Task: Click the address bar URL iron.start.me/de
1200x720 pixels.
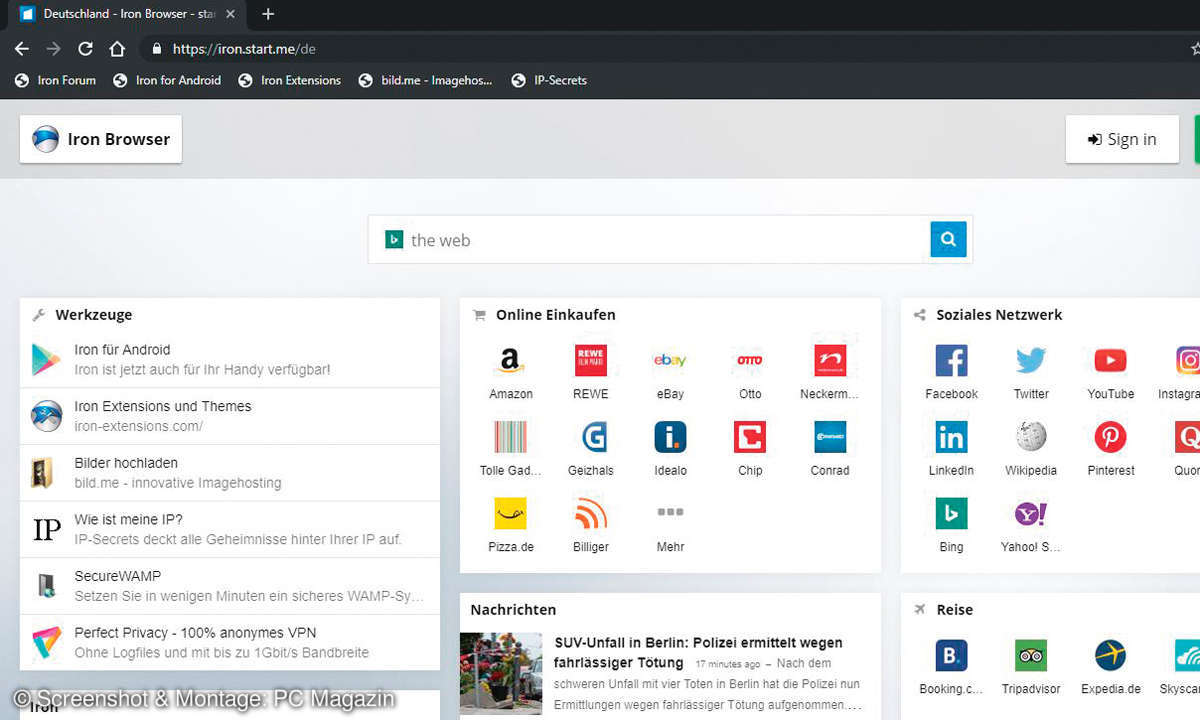Action: (244, 49)
